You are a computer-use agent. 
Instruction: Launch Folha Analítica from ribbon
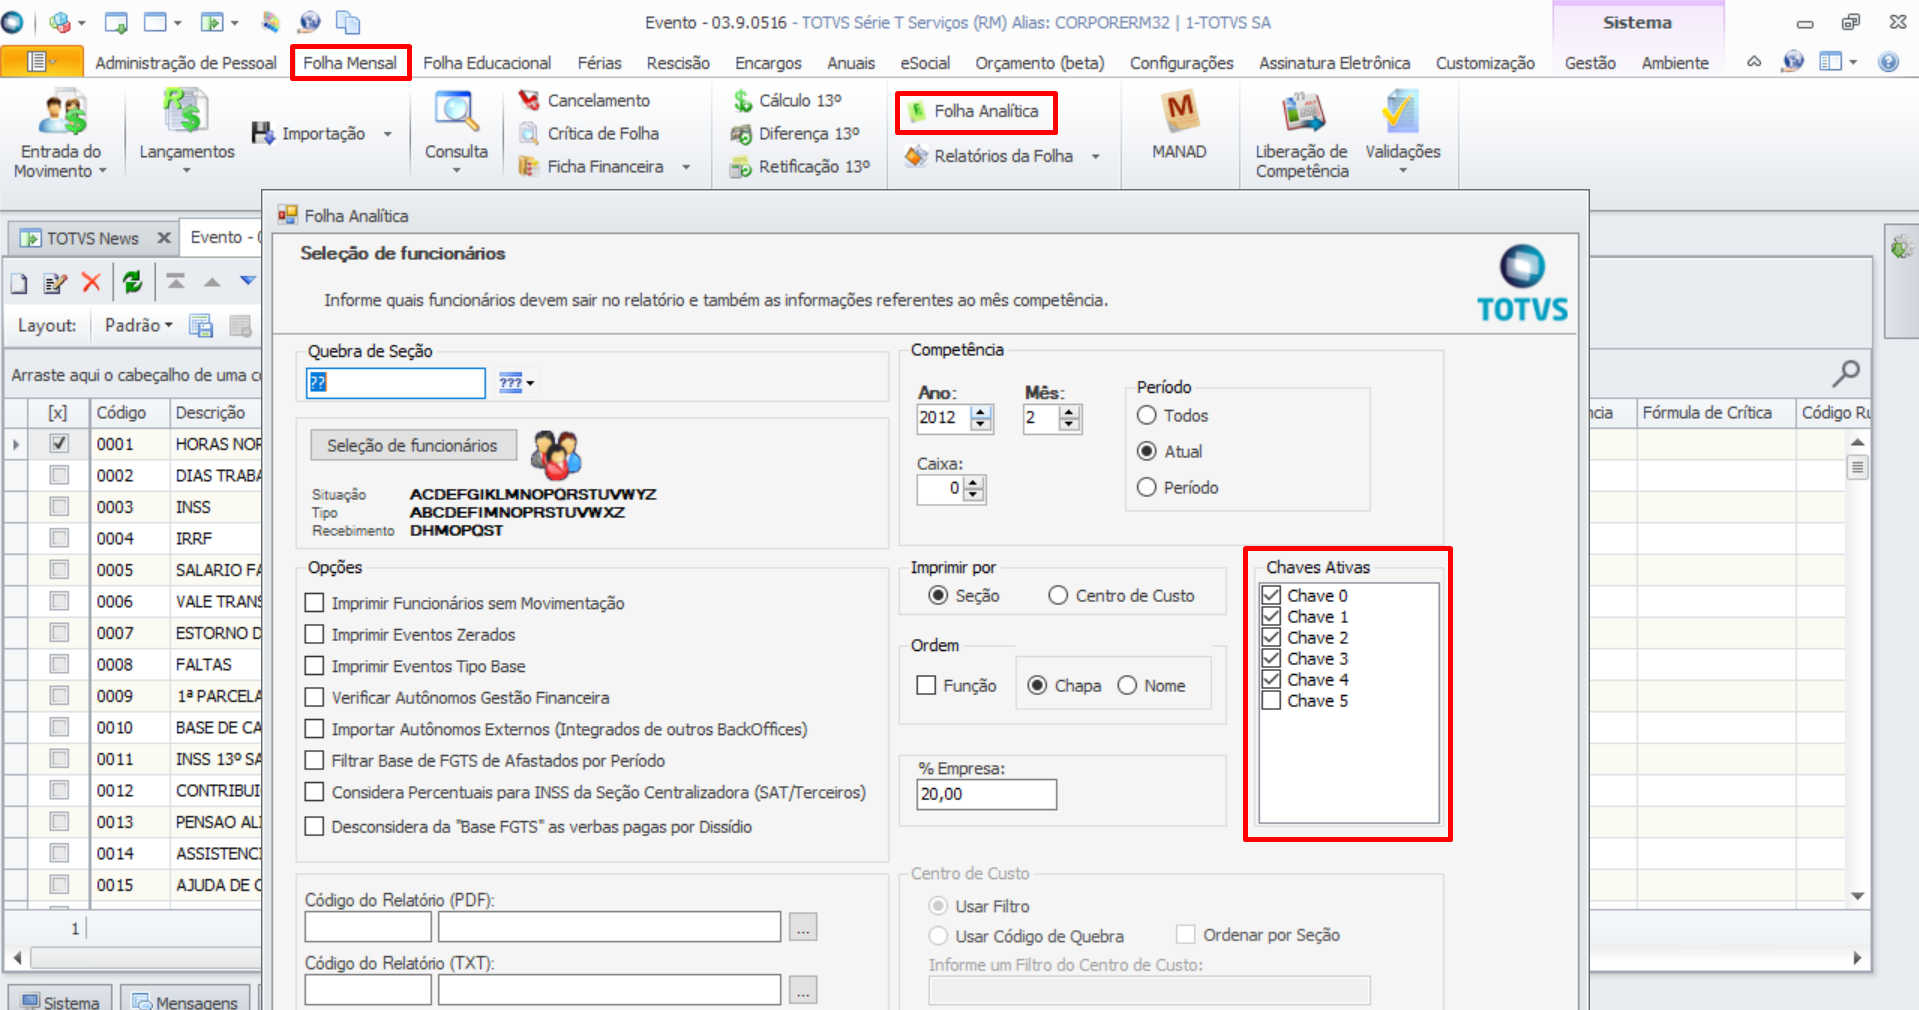(x=976, y=111)
